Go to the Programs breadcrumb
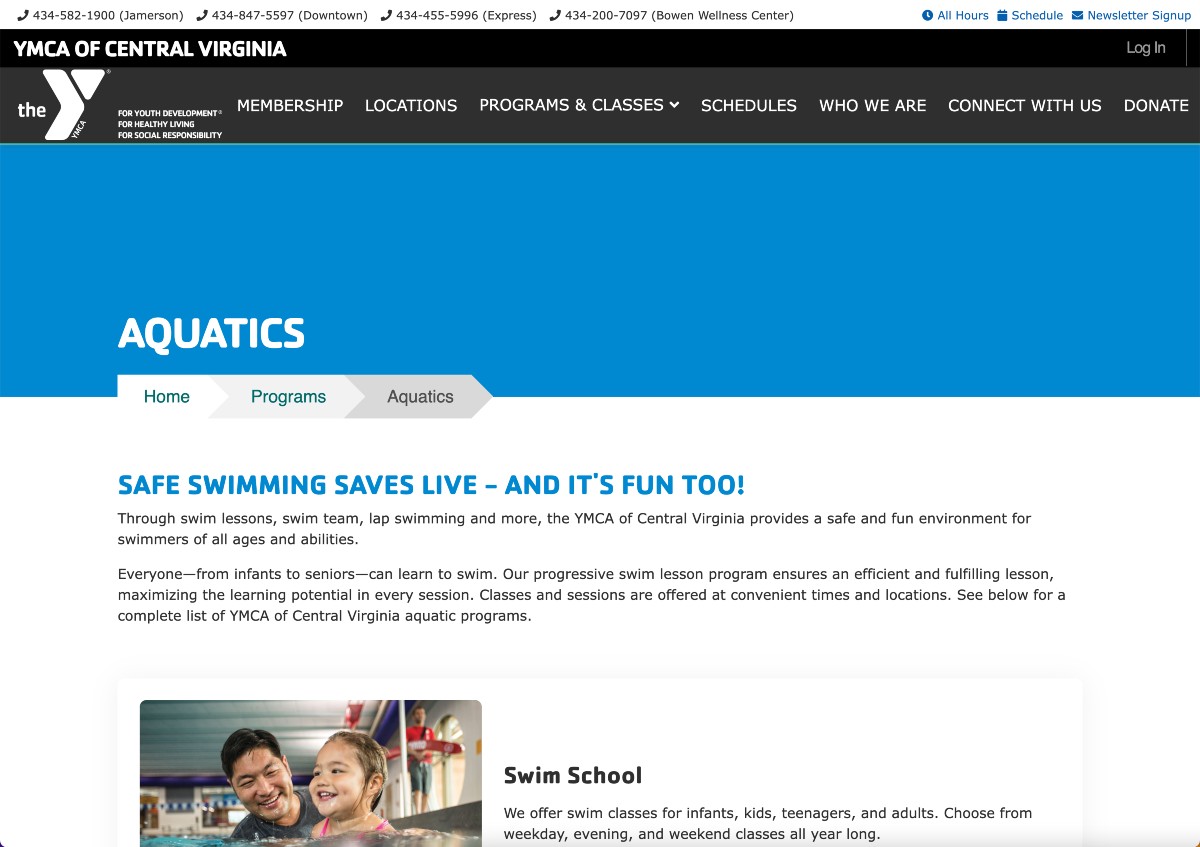 [x=288, y=397]
